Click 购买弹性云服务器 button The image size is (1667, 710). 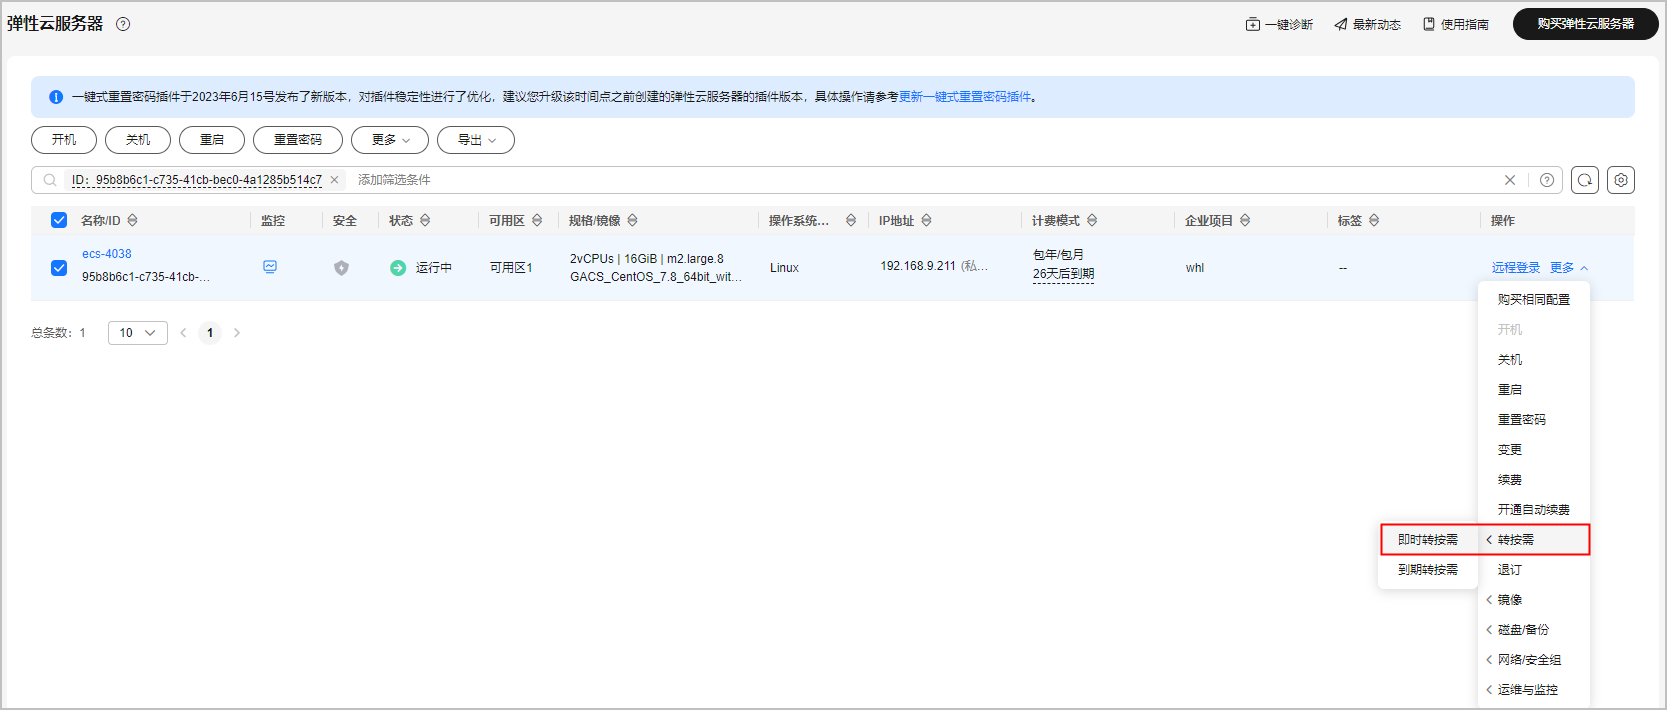click(x=1585, y=24)
